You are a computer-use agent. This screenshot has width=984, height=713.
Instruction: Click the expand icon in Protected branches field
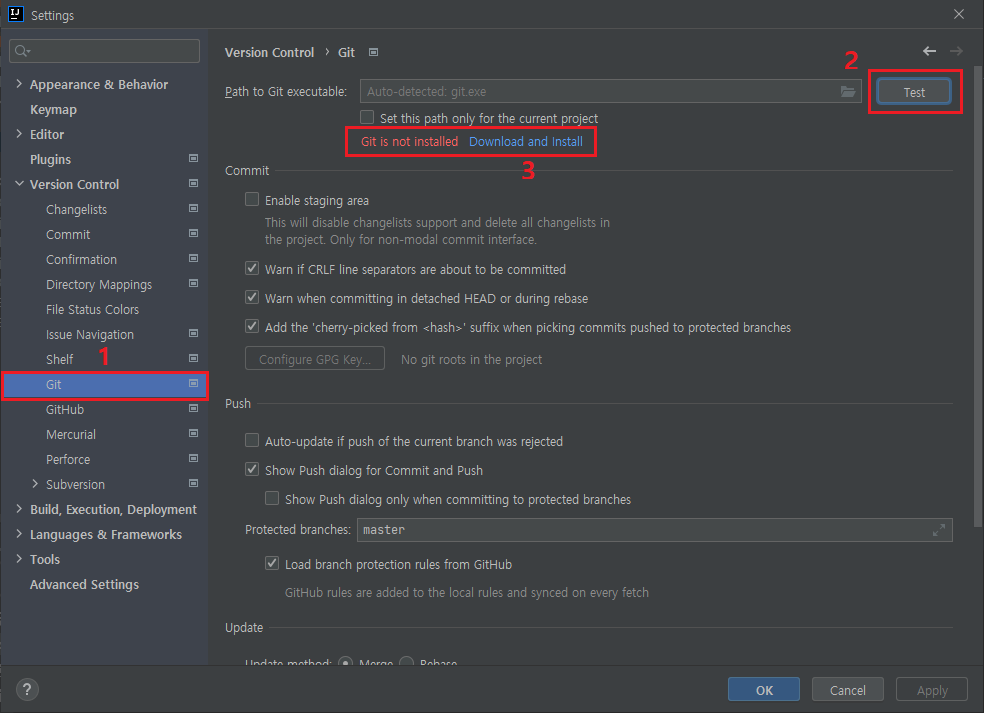[939, 530]
